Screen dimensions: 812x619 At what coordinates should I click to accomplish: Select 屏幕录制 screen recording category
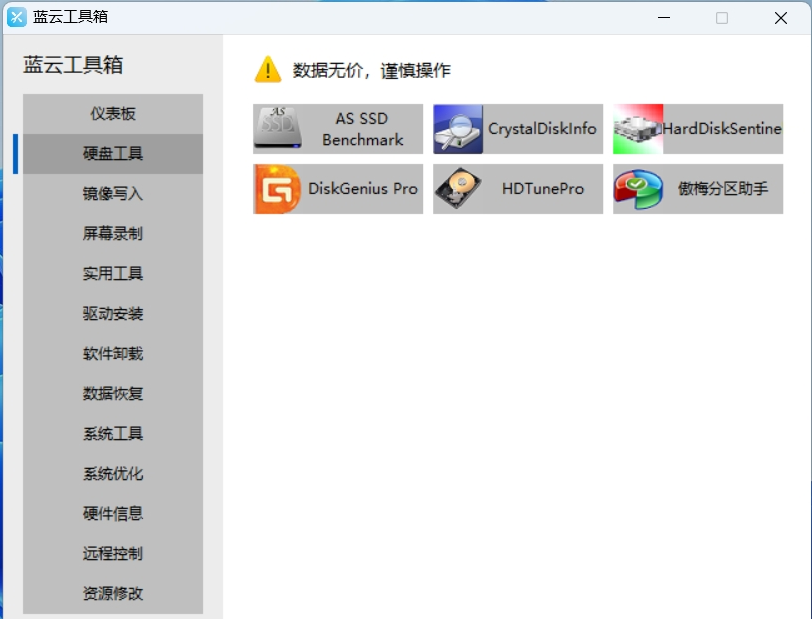click(111, 233)
